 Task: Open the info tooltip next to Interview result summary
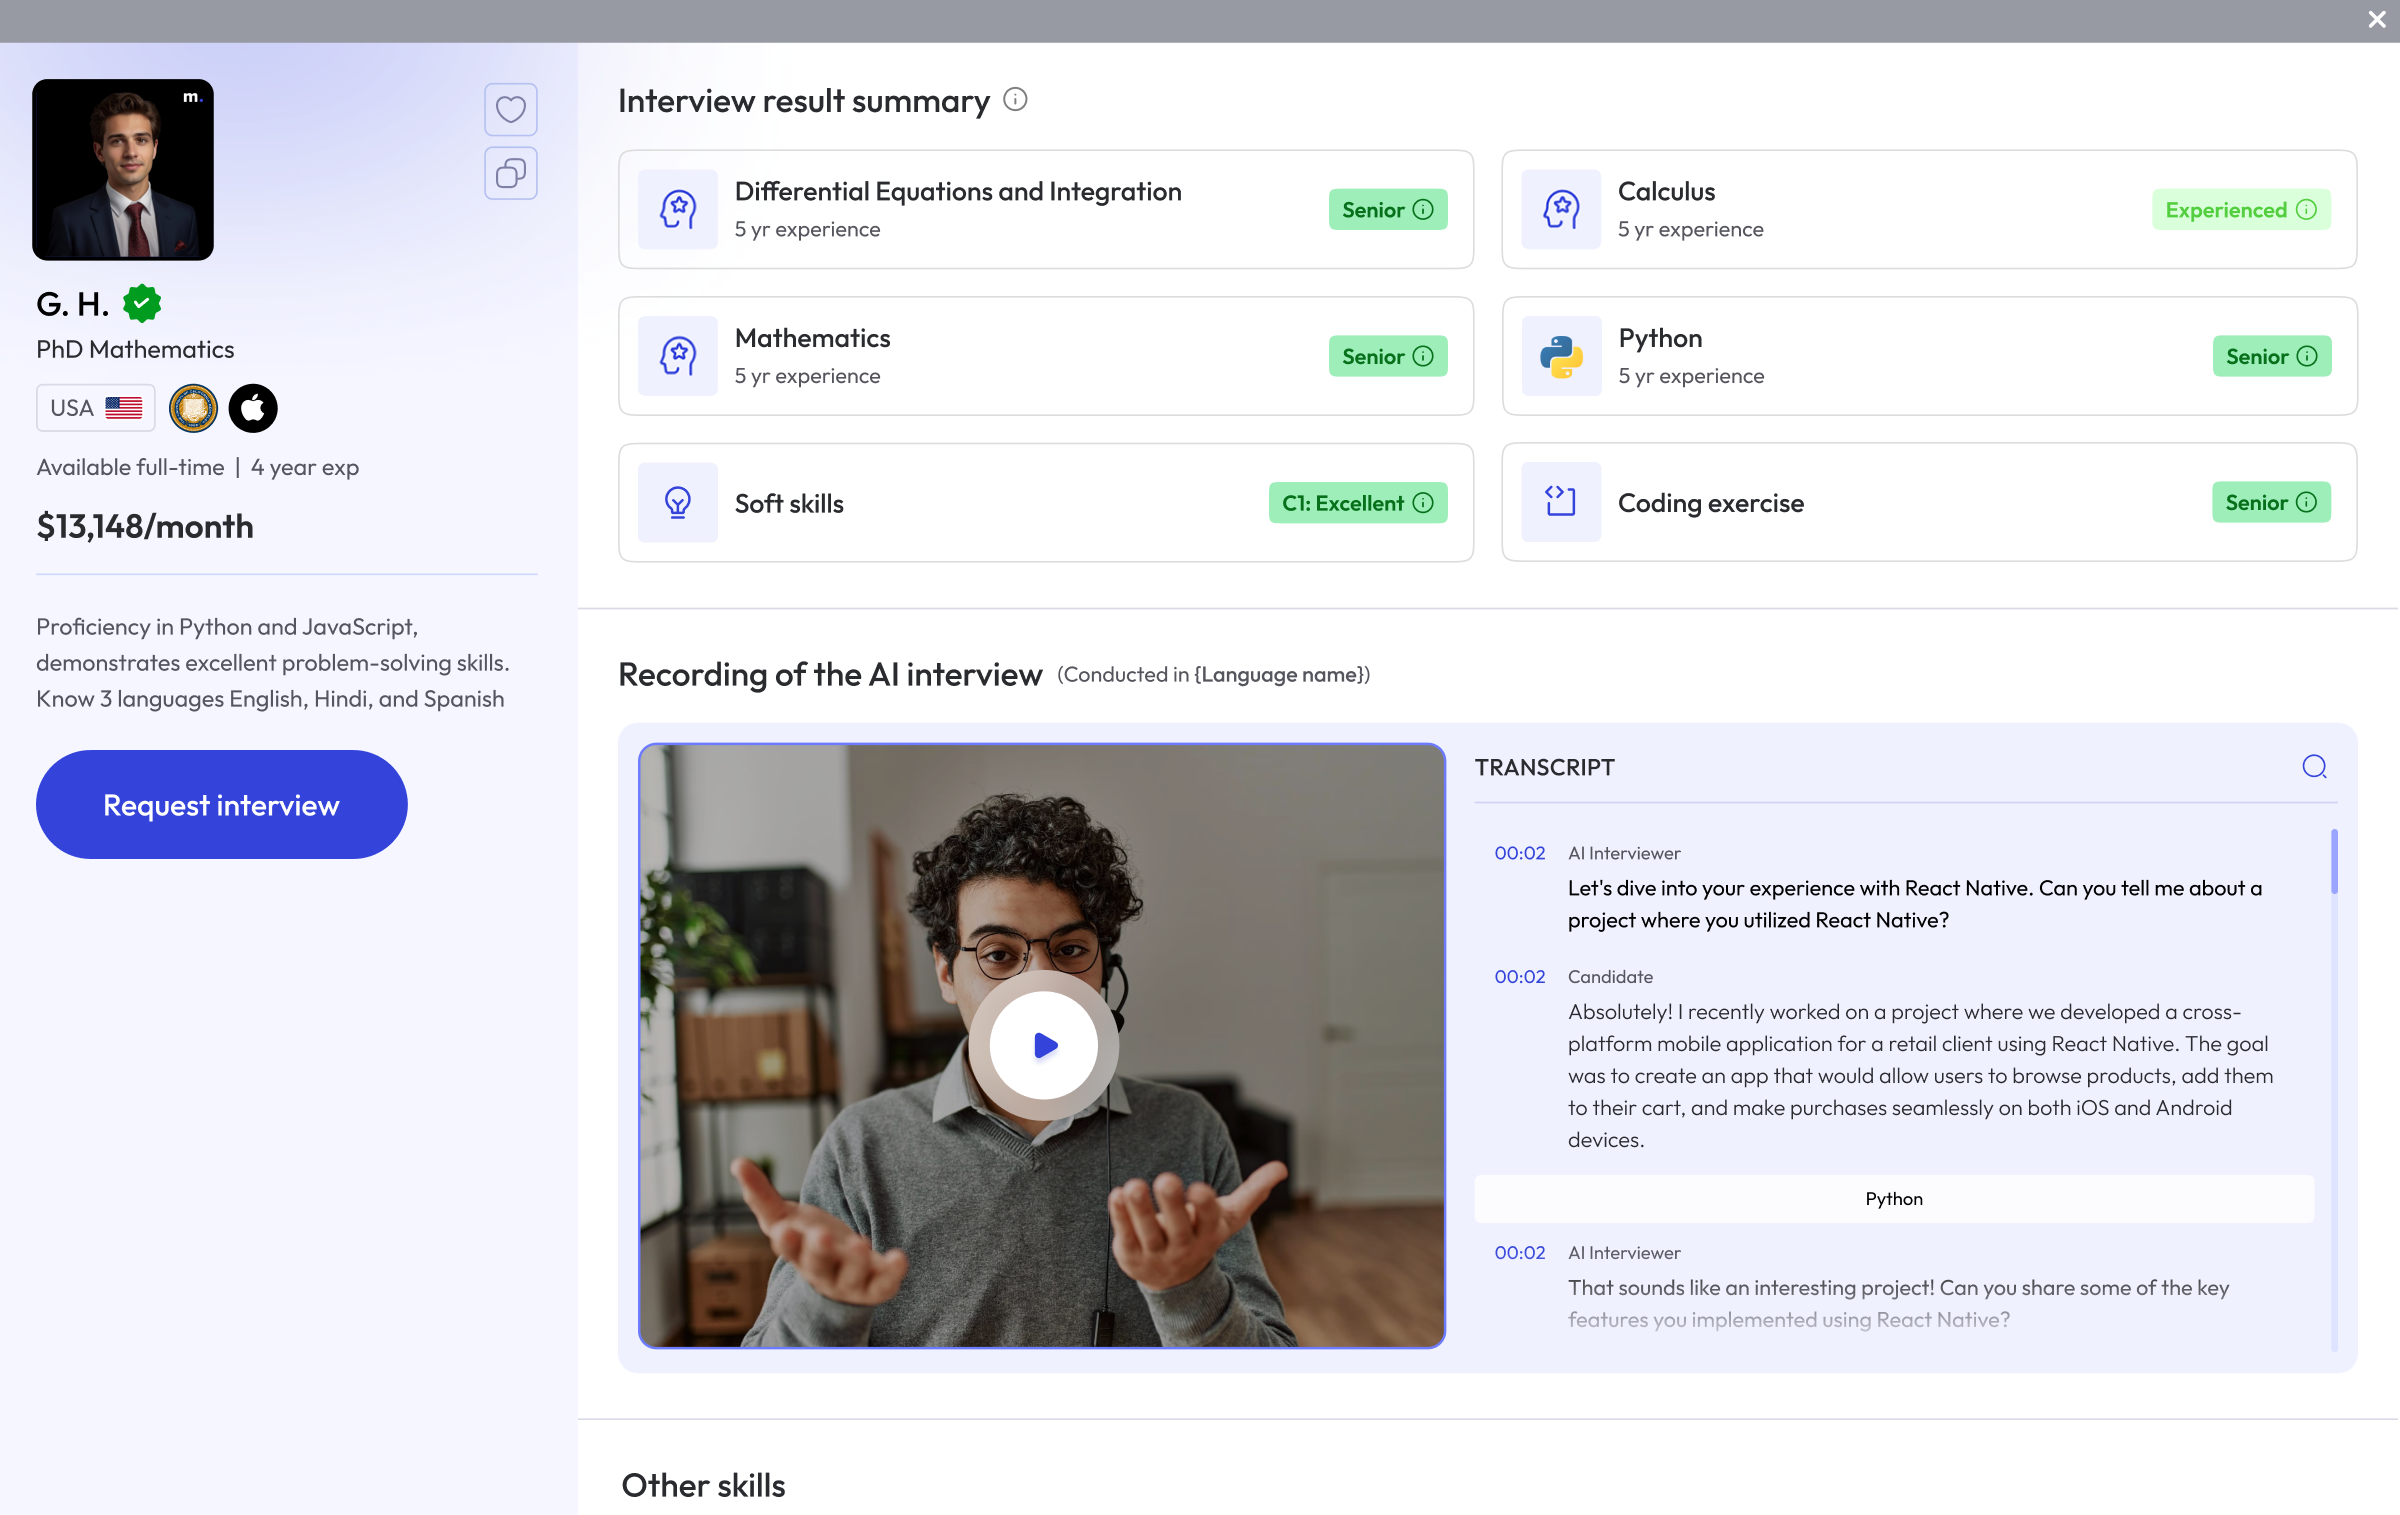(1016, 100)
